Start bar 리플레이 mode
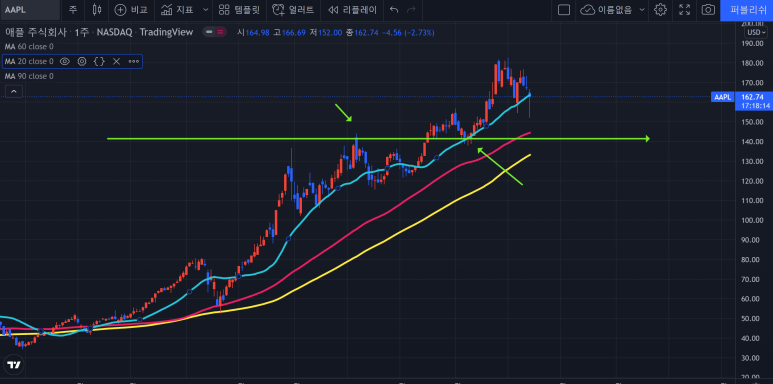The width and height of the screenshot is (773, 384). point(352,9)
